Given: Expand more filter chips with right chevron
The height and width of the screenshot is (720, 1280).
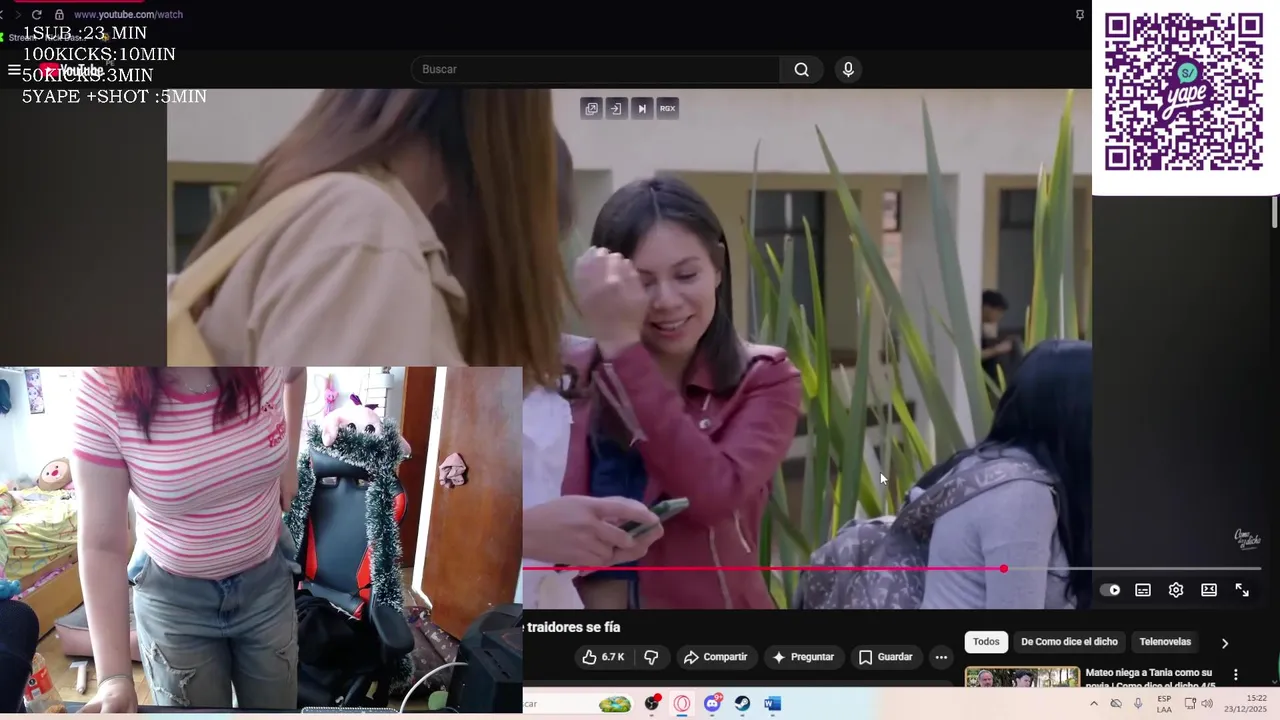Looking at the screenshot, I should (1224, 643).
